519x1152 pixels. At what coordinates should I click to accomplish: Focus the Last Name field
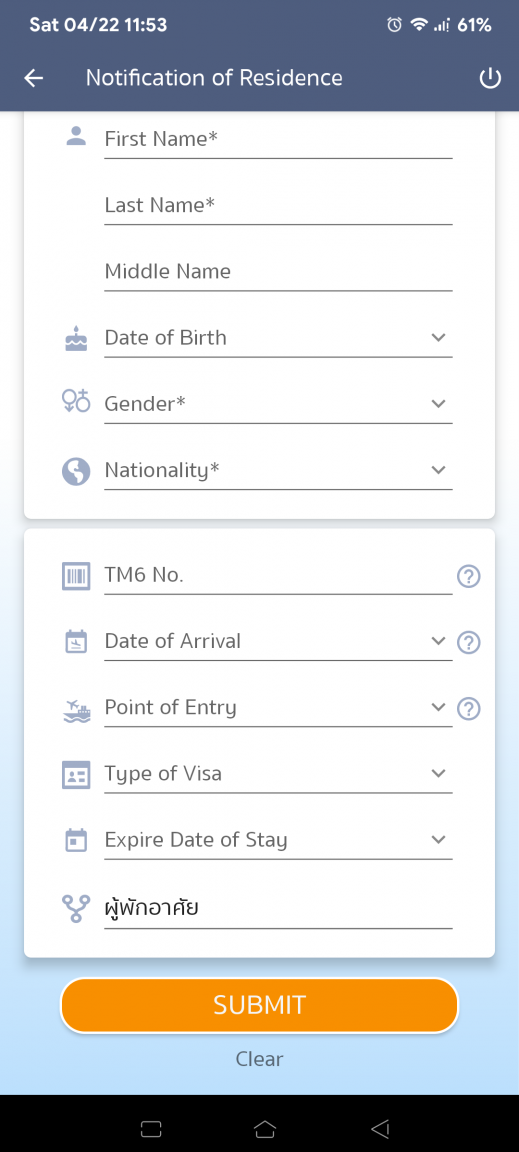tap(278, 205)
